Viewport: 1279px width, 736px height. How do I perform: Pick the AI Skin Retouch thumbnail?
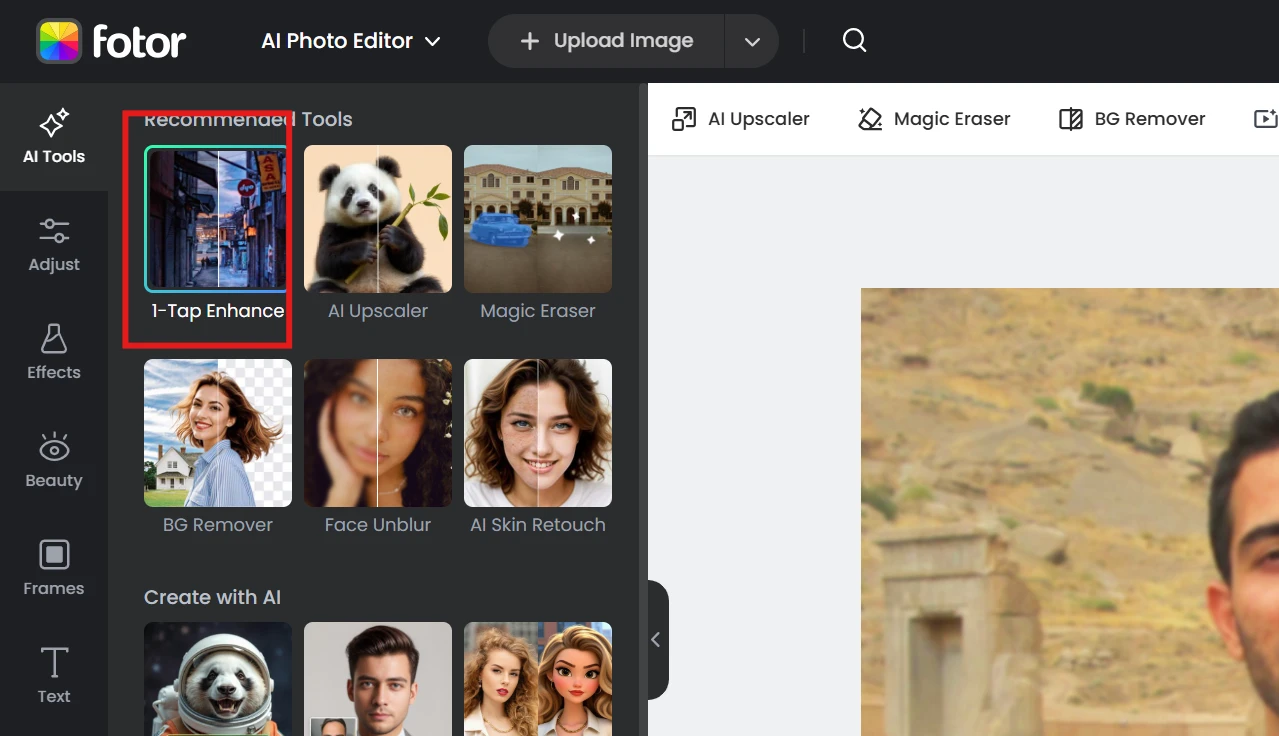click(x=538, y=433)
